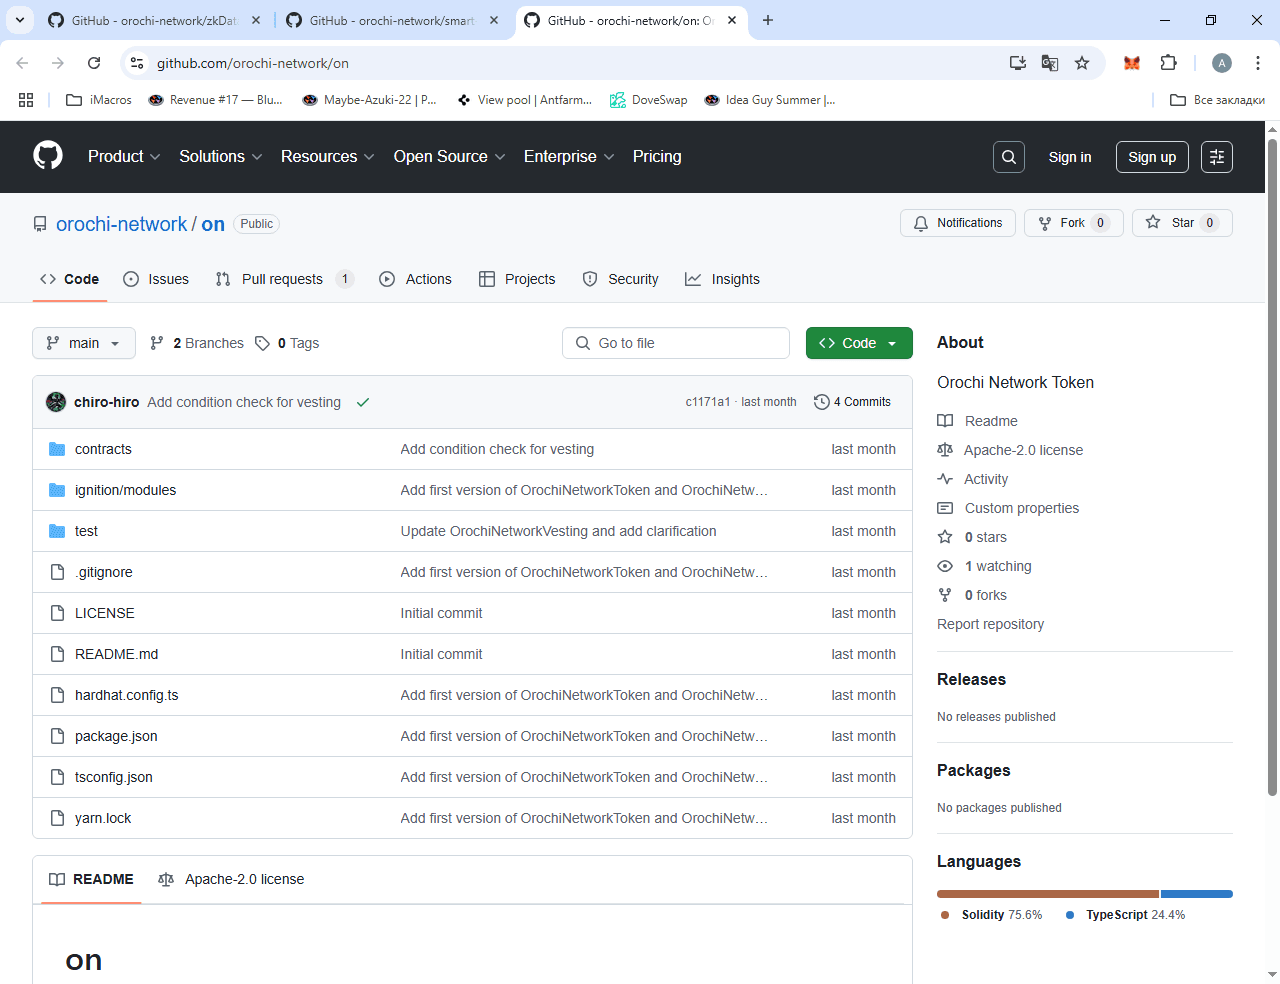Open the yarn.lock file
The height and width of the screenshot is (984, 1280).
[103, 818]
